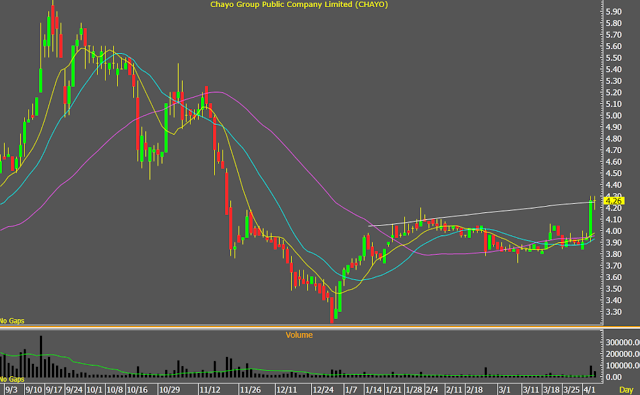Click the No Gaps label in price pane
Viewport: 640px width, 395px height.
click(x=12, y=321)
